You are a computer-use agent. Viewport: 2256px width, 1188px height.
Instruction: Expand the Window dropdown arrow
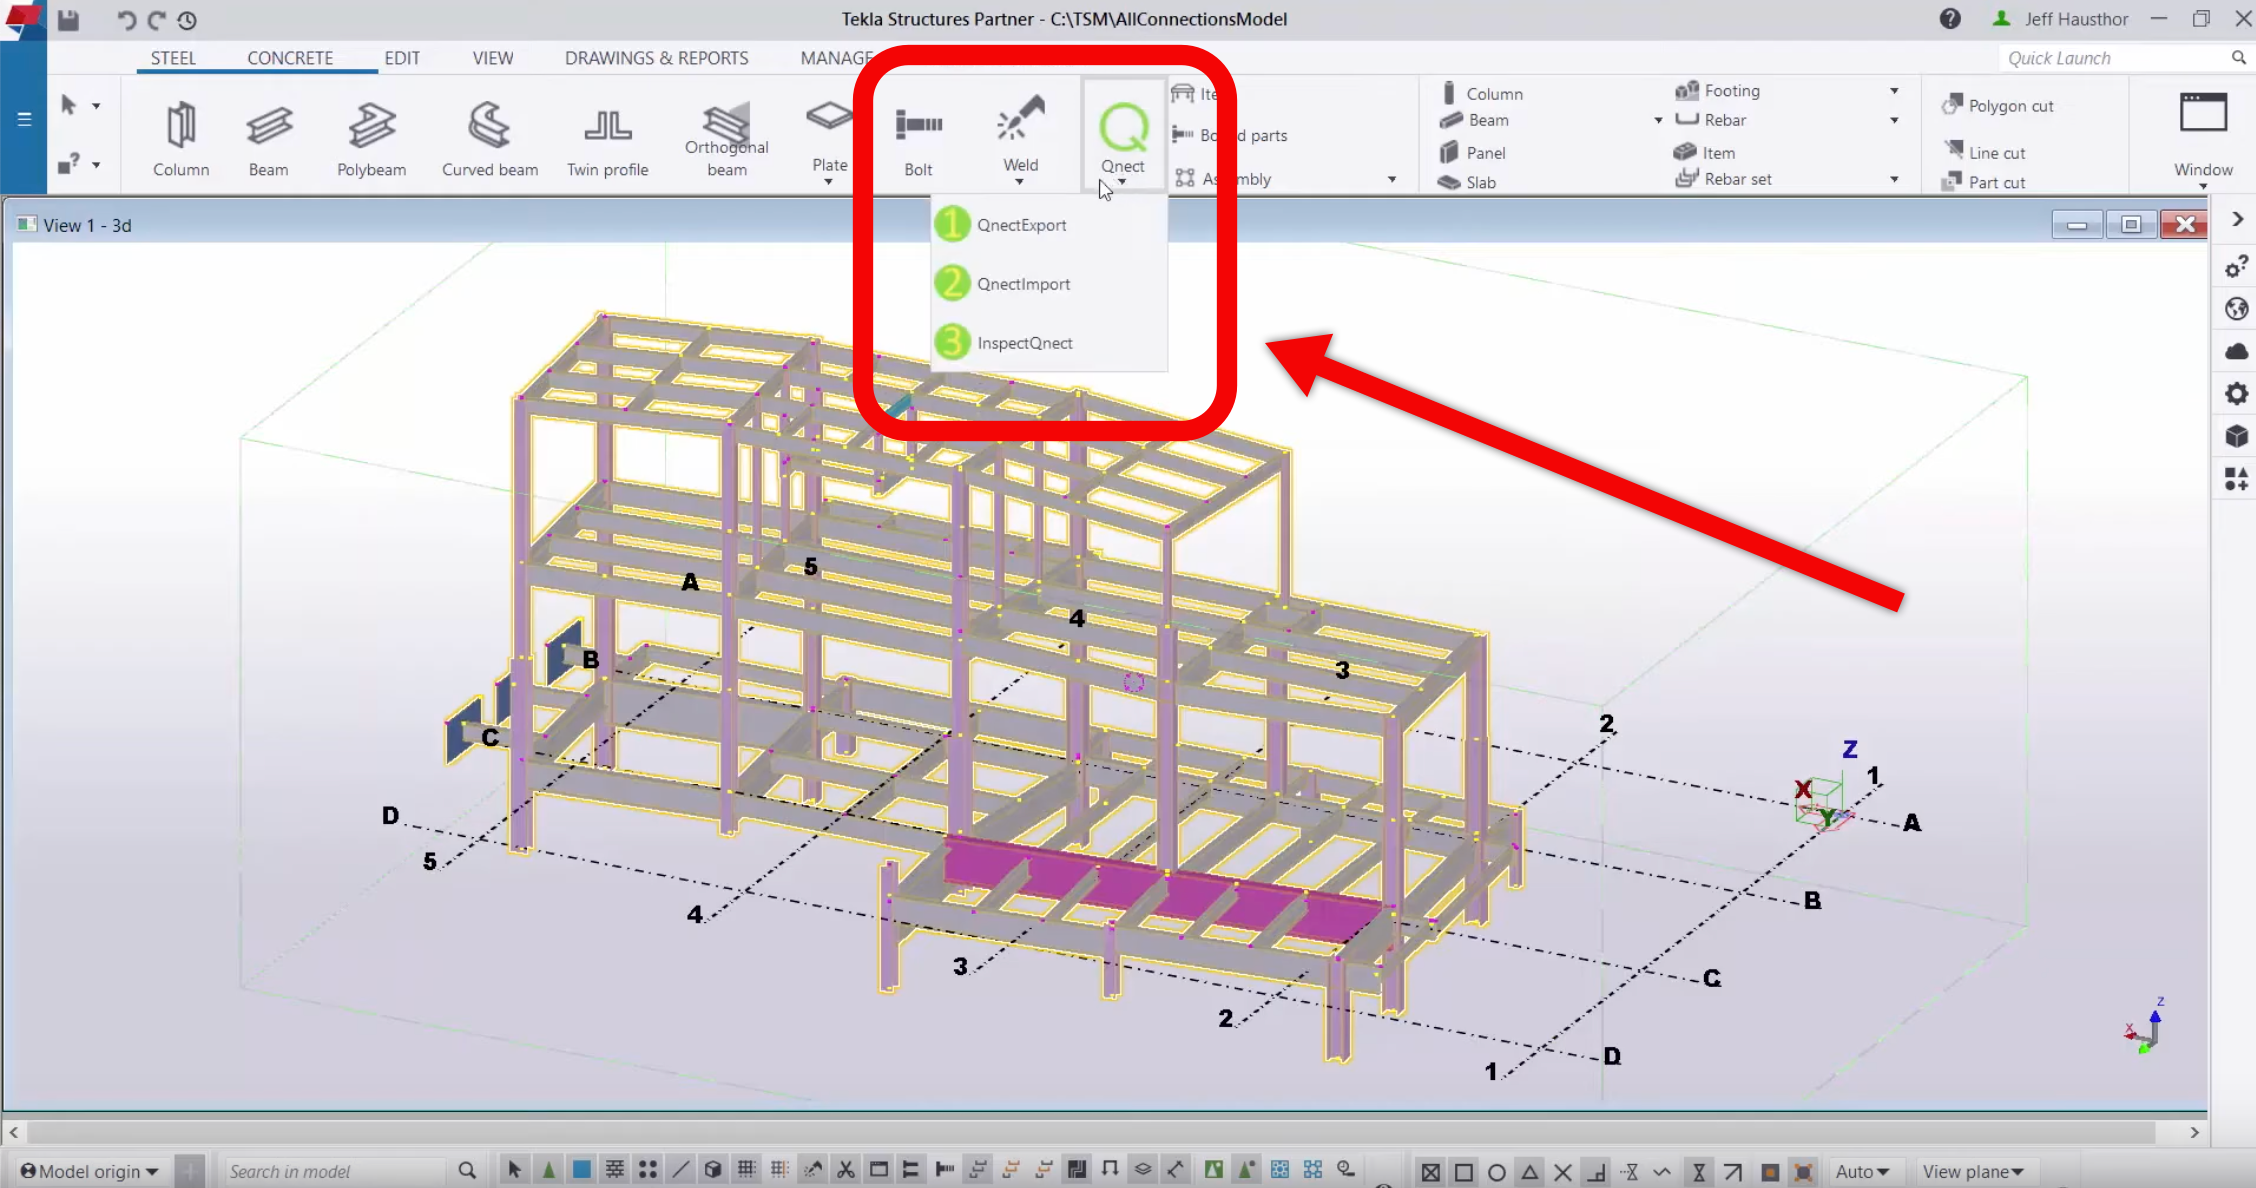point(2203,185)
